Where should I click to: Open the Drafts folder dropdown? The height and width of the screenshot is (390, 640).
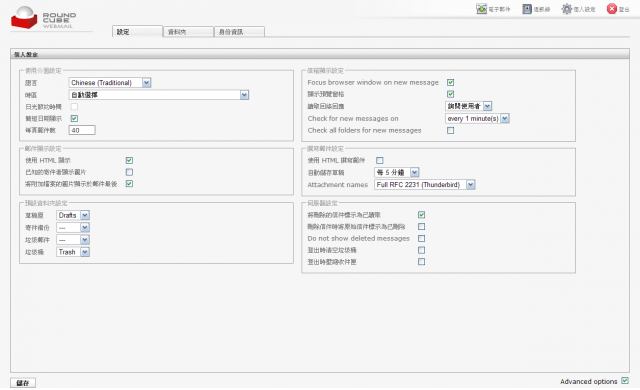pyautogui.click(x=73, y=215)
